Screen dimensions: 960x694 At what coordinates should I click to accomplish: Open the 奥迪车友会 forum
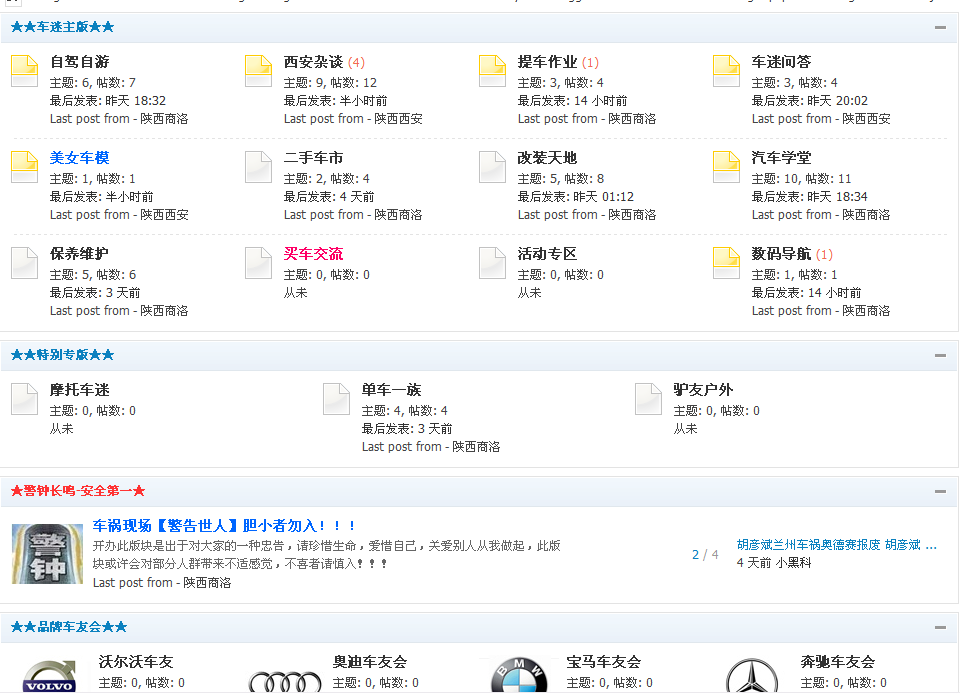click(x=370, y=662)
